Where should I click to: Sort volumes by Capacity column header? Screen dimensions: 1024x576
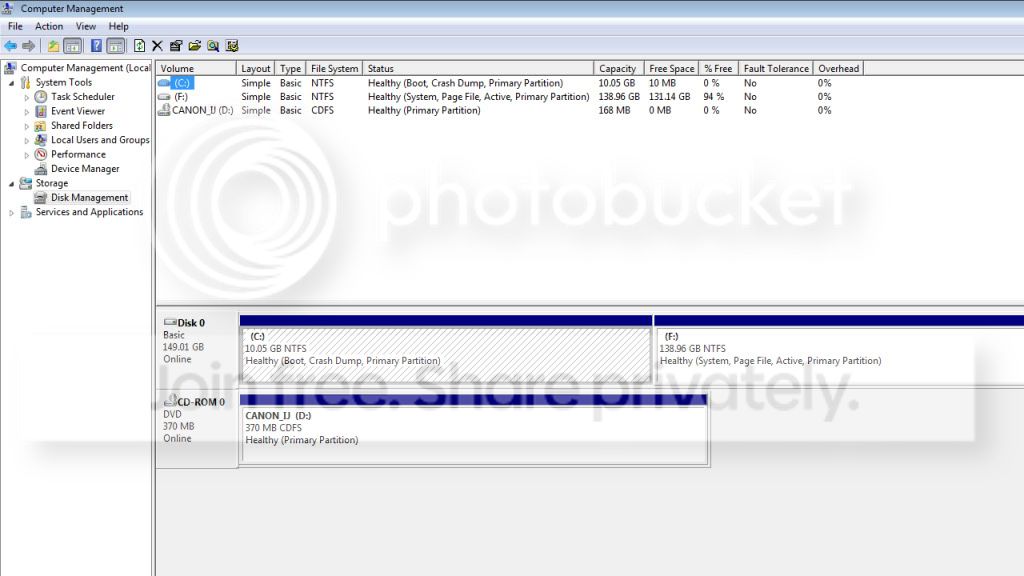pos(618,69)
